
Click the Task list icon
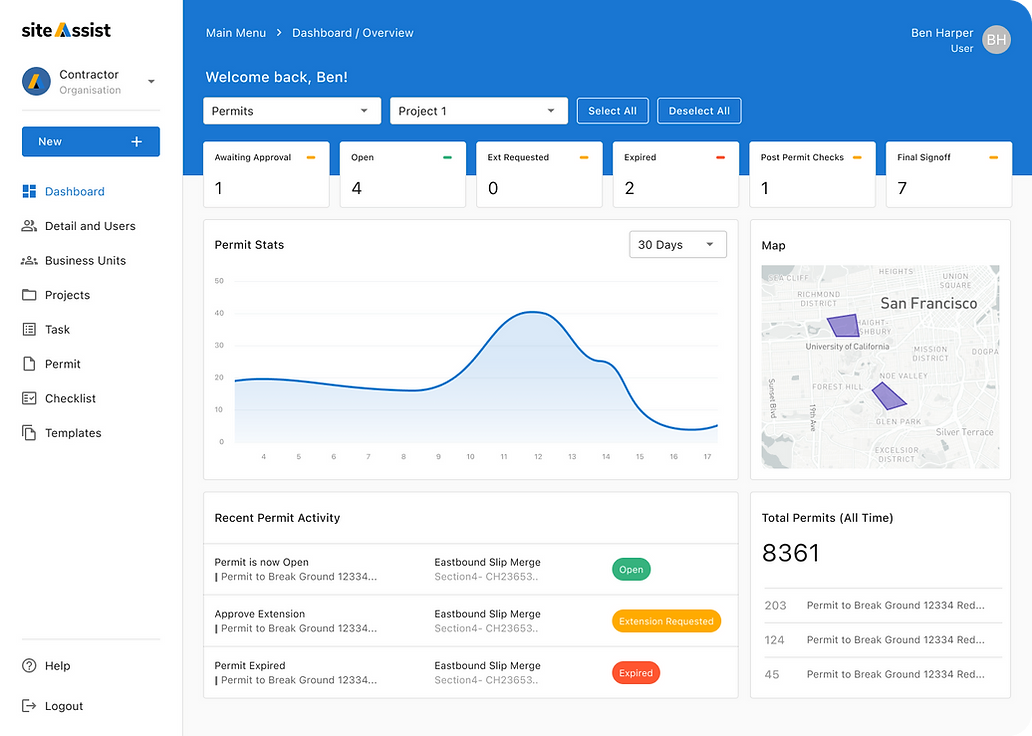(29, 330)
